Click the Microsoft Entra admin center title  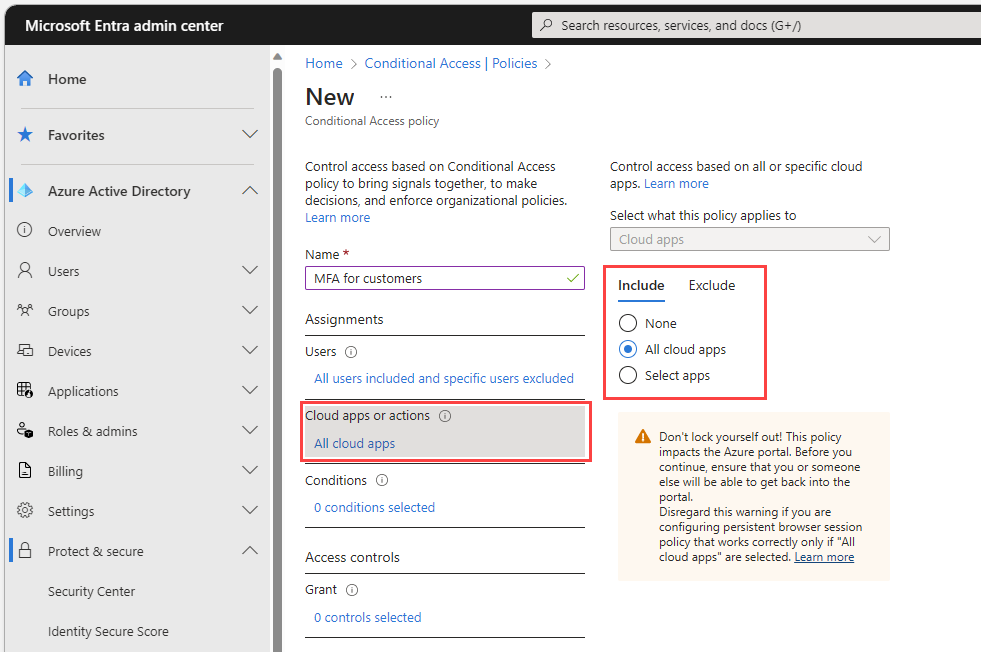tap(124, 26)
